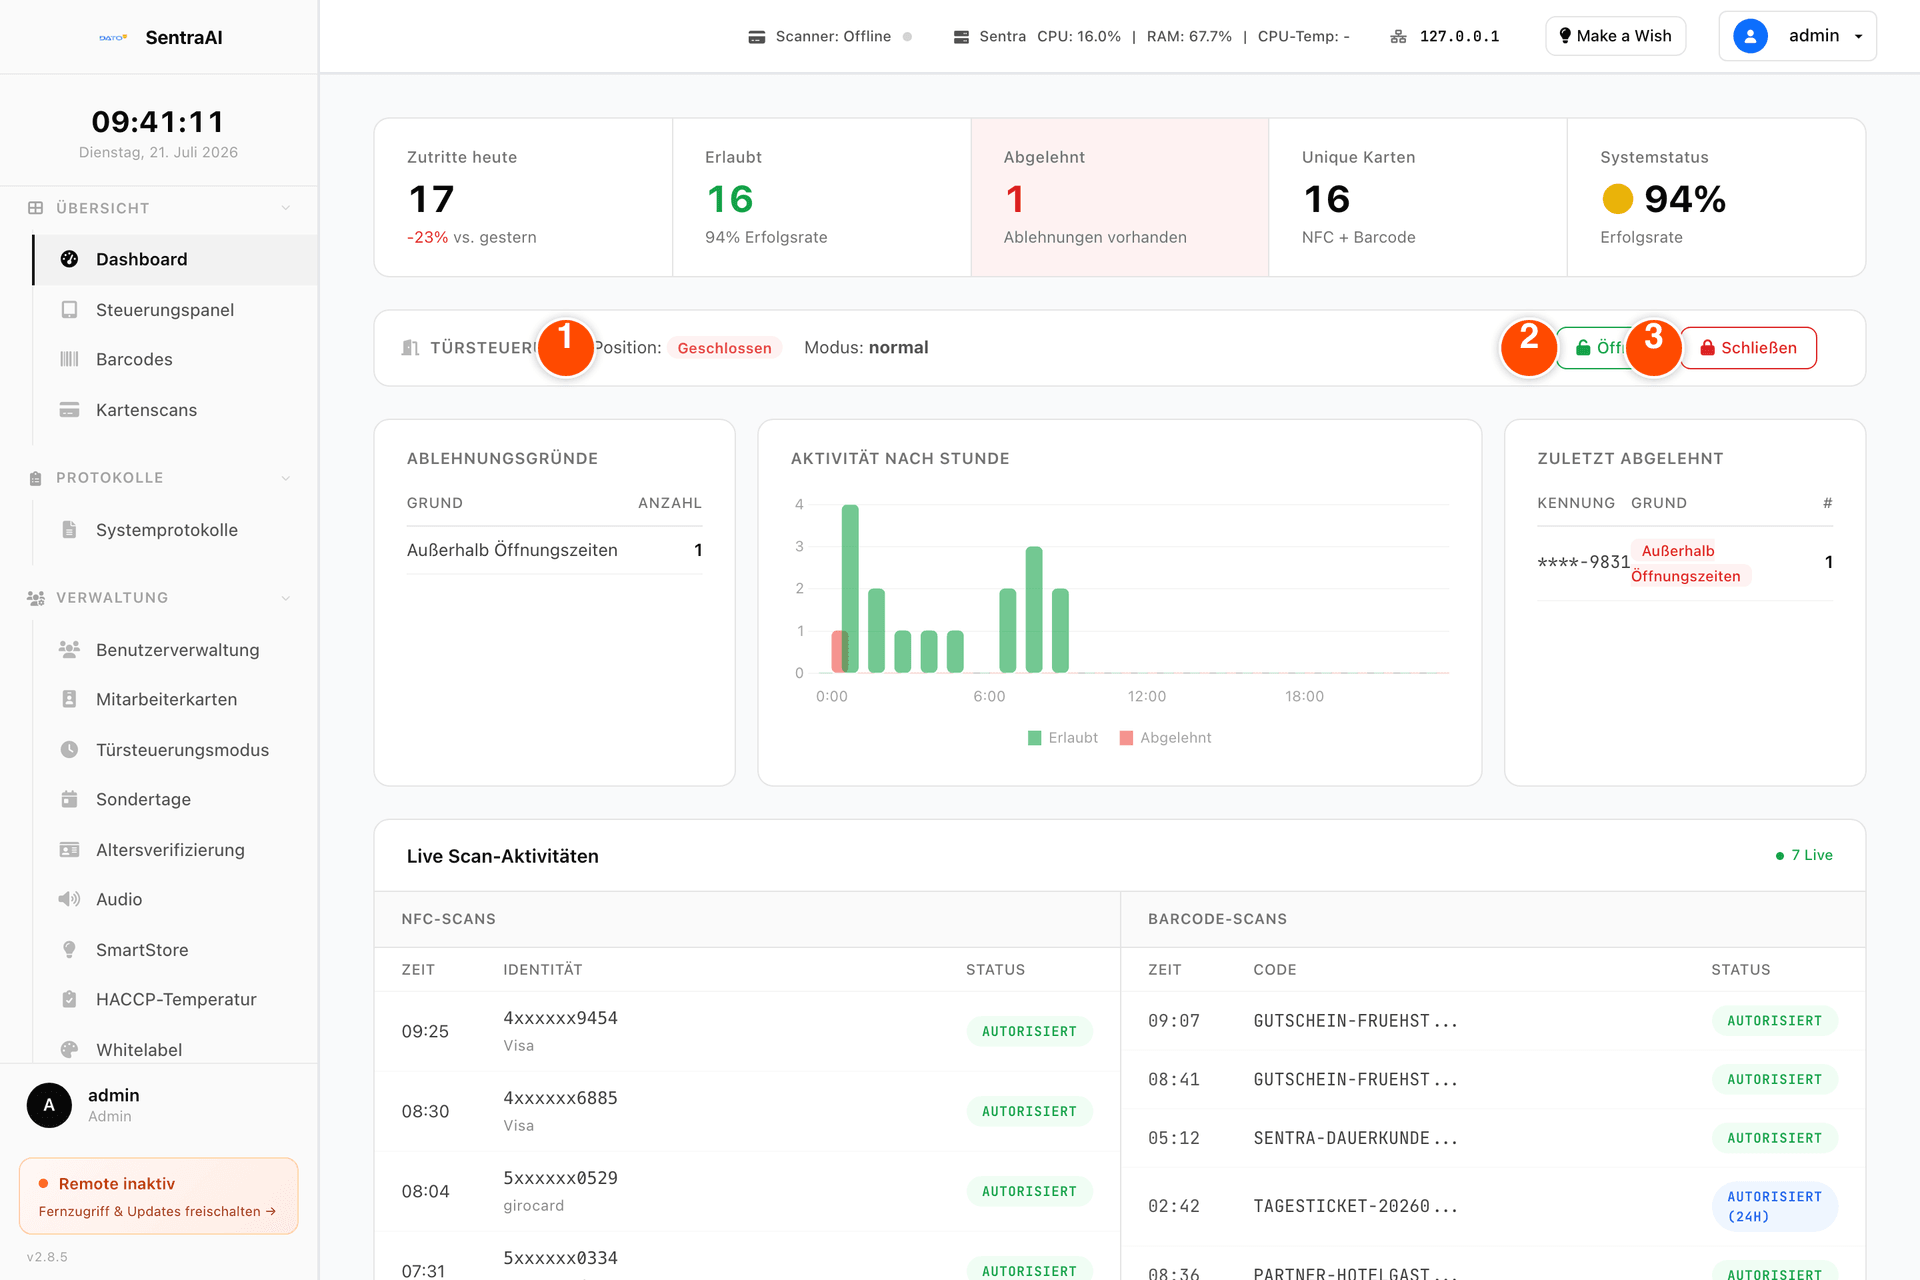The height and width of the screenshot is (1280, 1920).
Task: Click the scanner card icon in header
Action: point(757,37)
